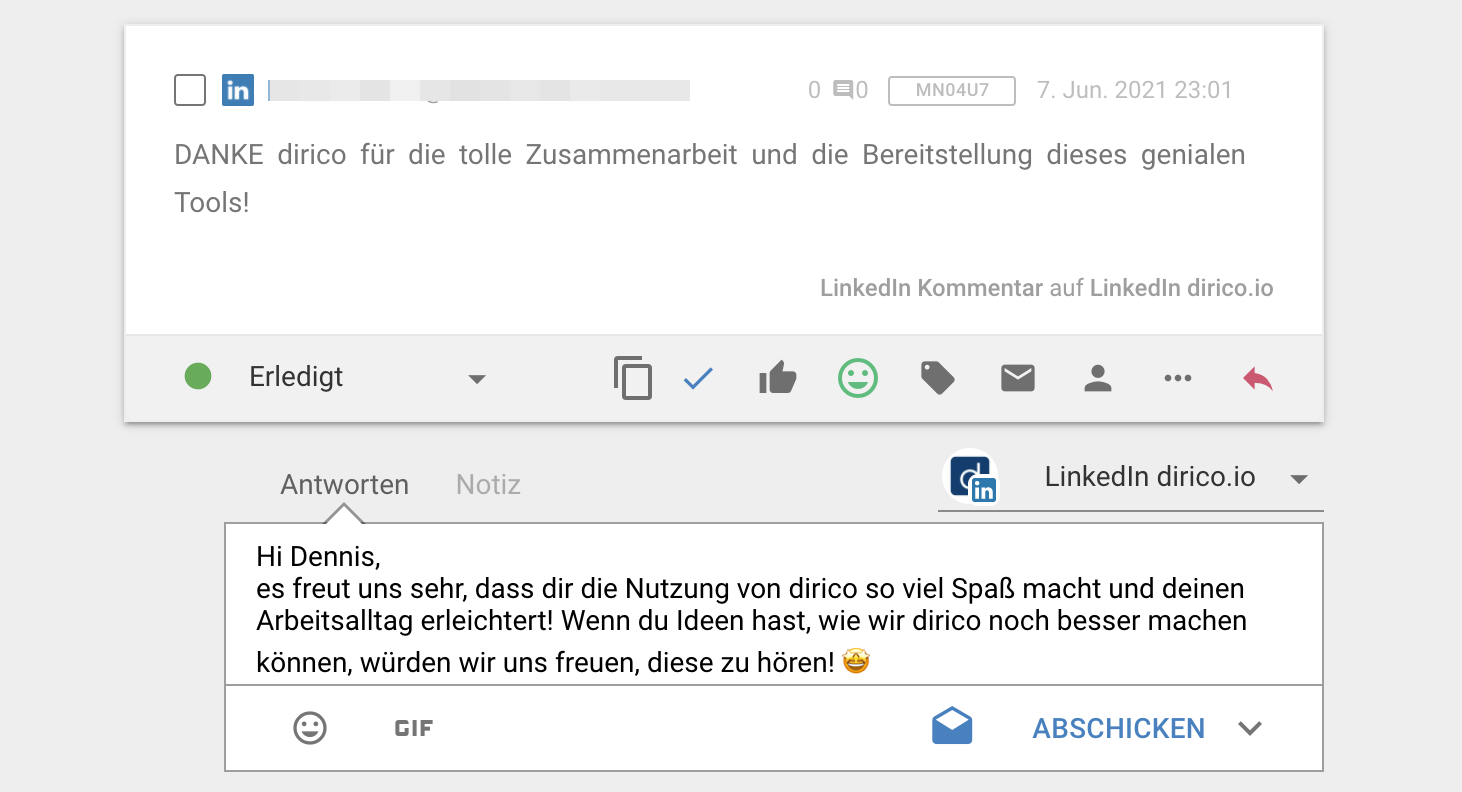1462x792 pixels.
Task: Follow the LinkedIn dirico.io source link
Action: [x=1181, y=288]
